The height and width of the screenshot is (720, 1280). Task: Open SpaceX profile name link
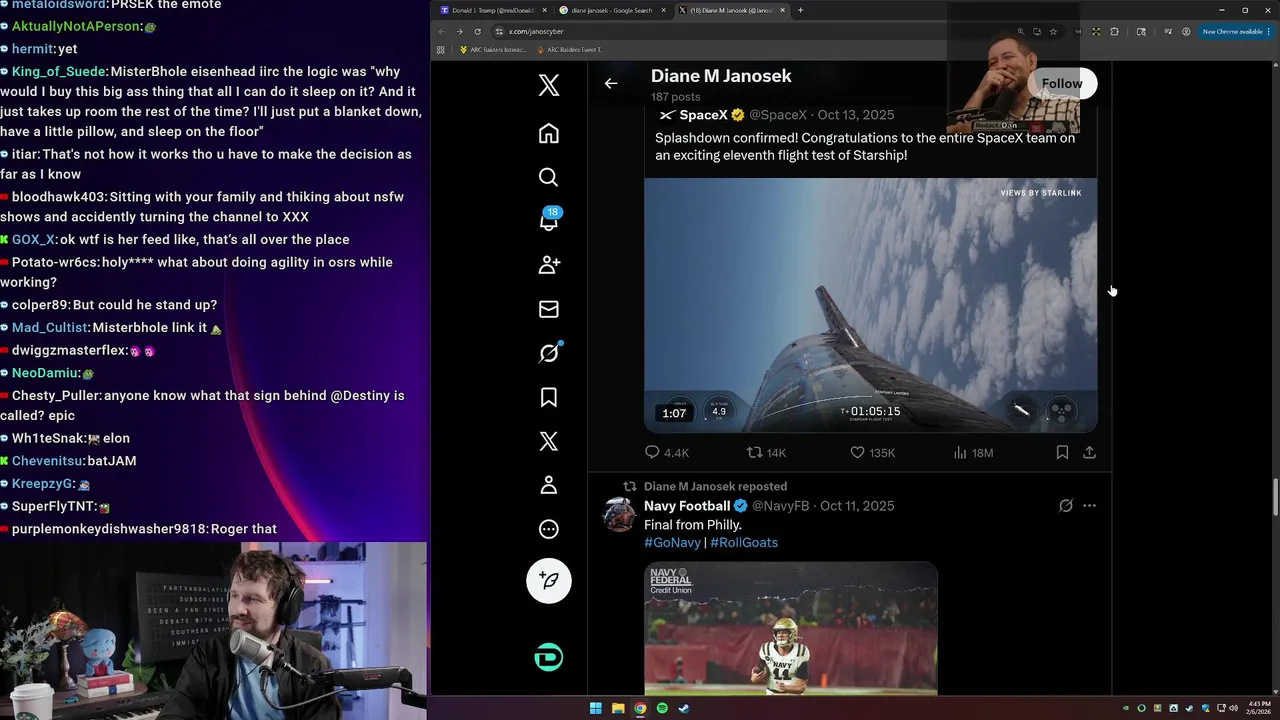pyautogui.click(x=703, y=115)
